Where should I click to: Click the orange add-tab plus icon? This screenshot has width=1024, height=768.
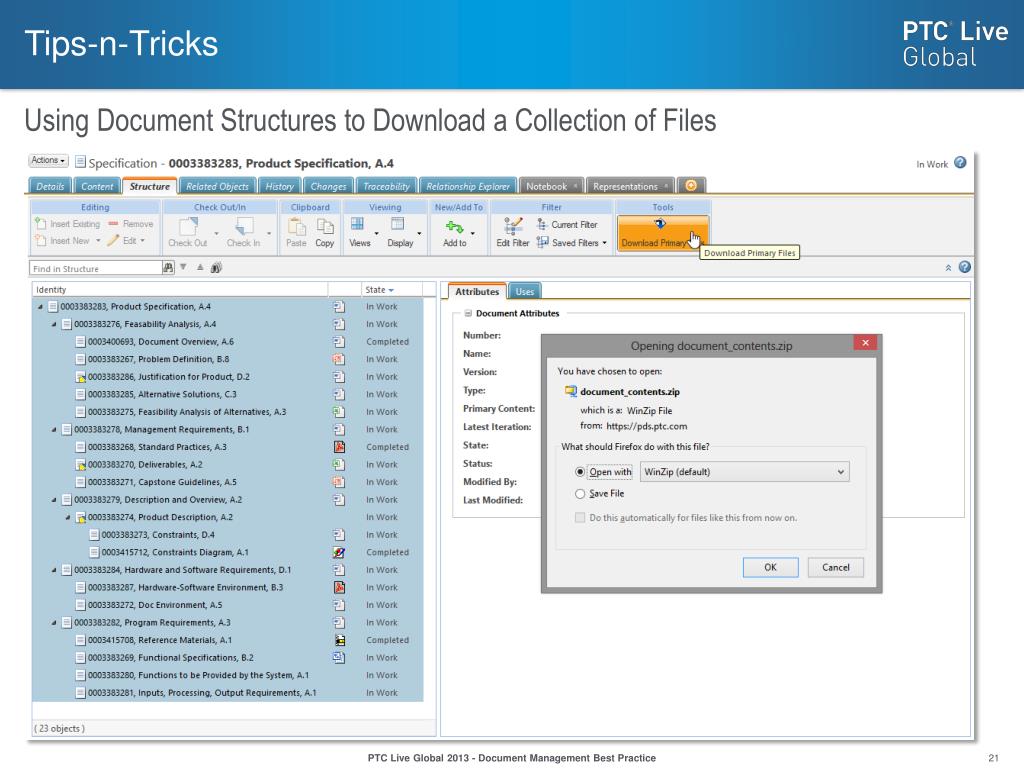click(x=691, y=185)
